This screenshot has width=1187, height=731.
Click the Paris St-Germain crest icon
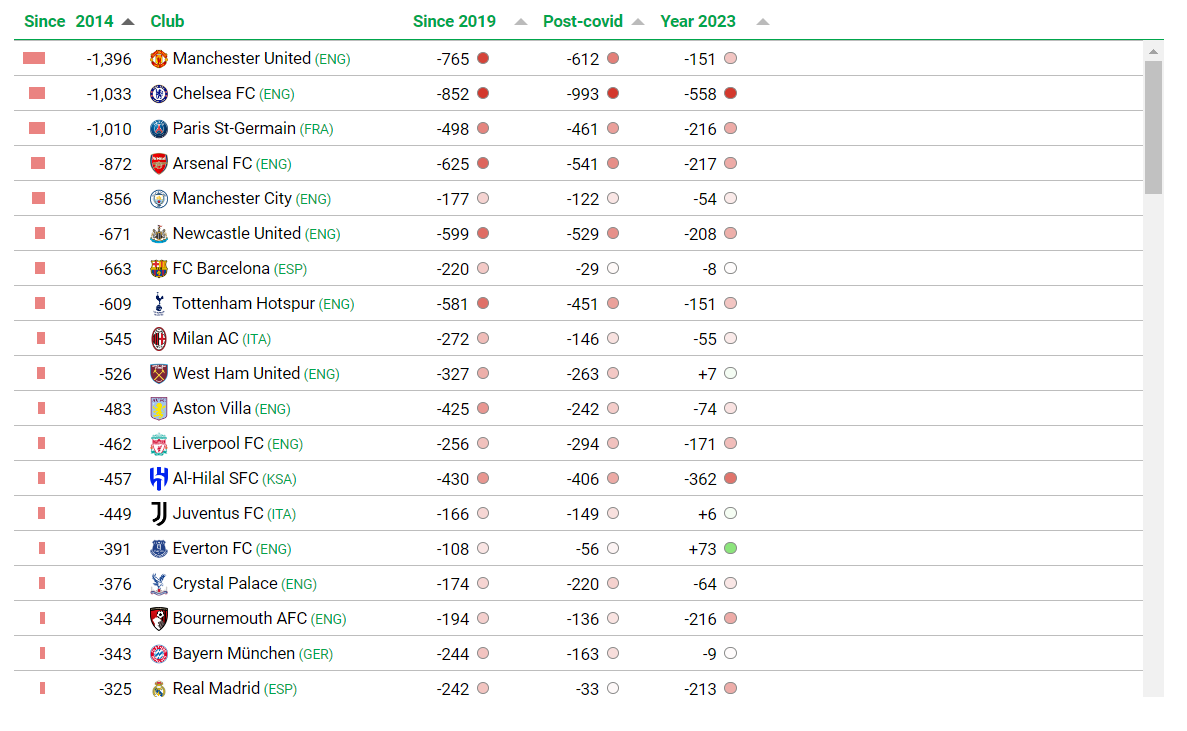158,129
